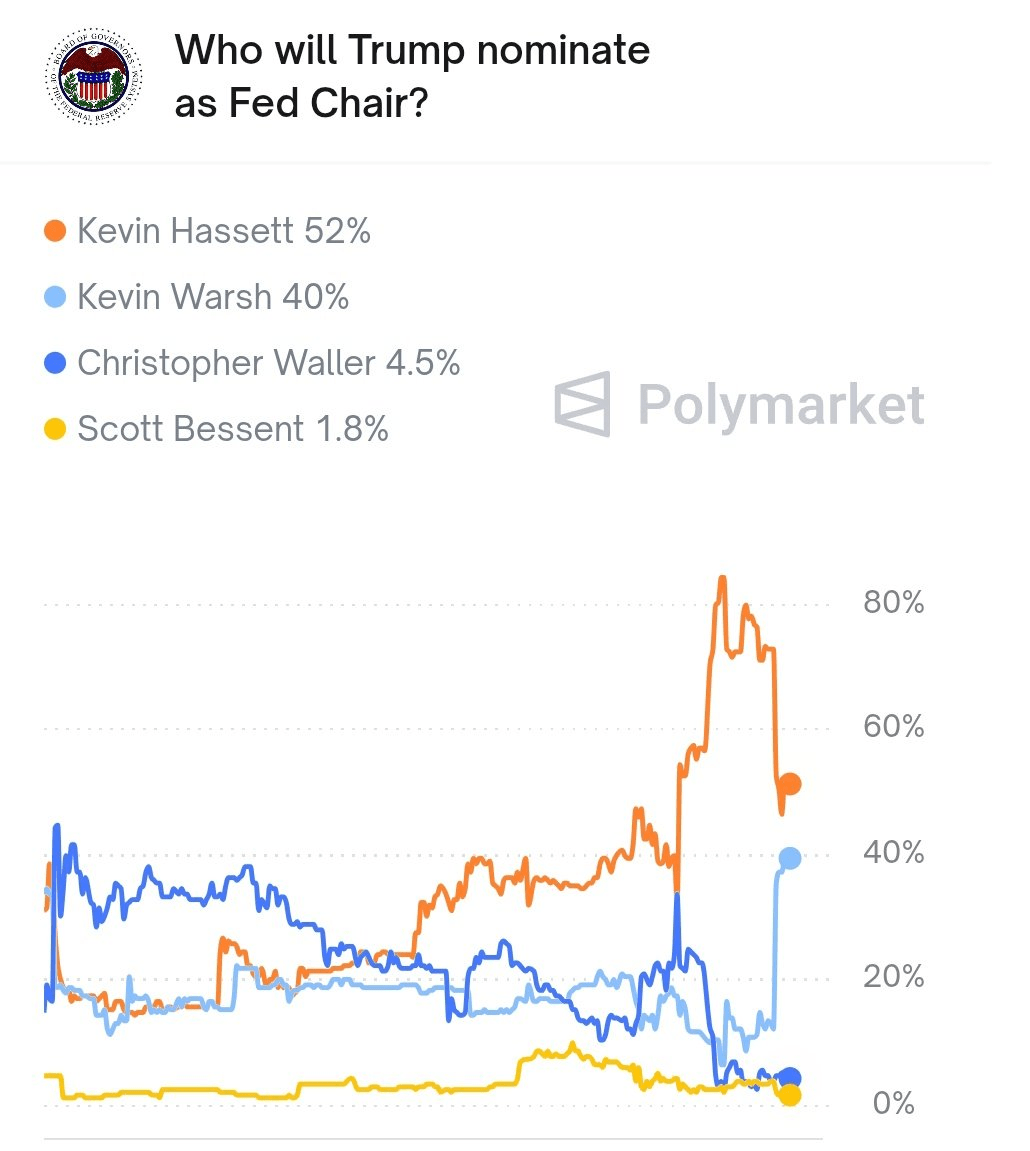Click the Polymarket logo icon

pos(582,404)
